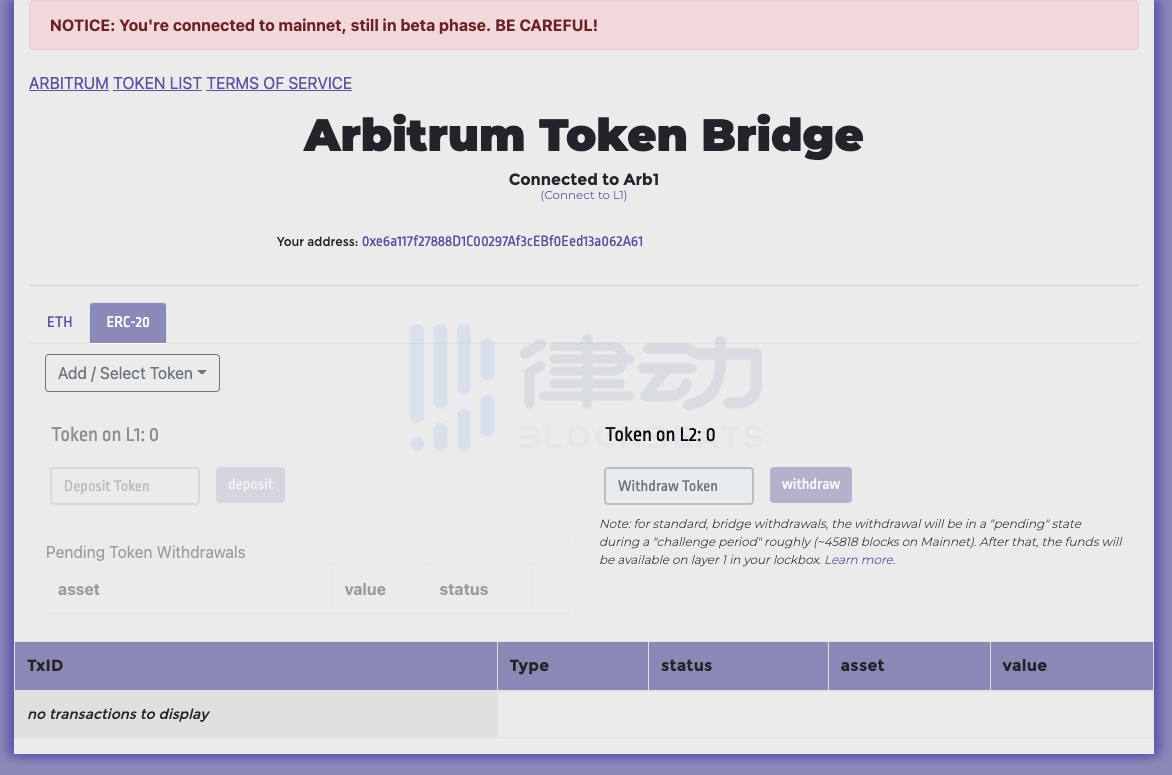Open the ARBITRUM link
The width and height of the screenshot is (1172, 775).
[x=69, y=83]
